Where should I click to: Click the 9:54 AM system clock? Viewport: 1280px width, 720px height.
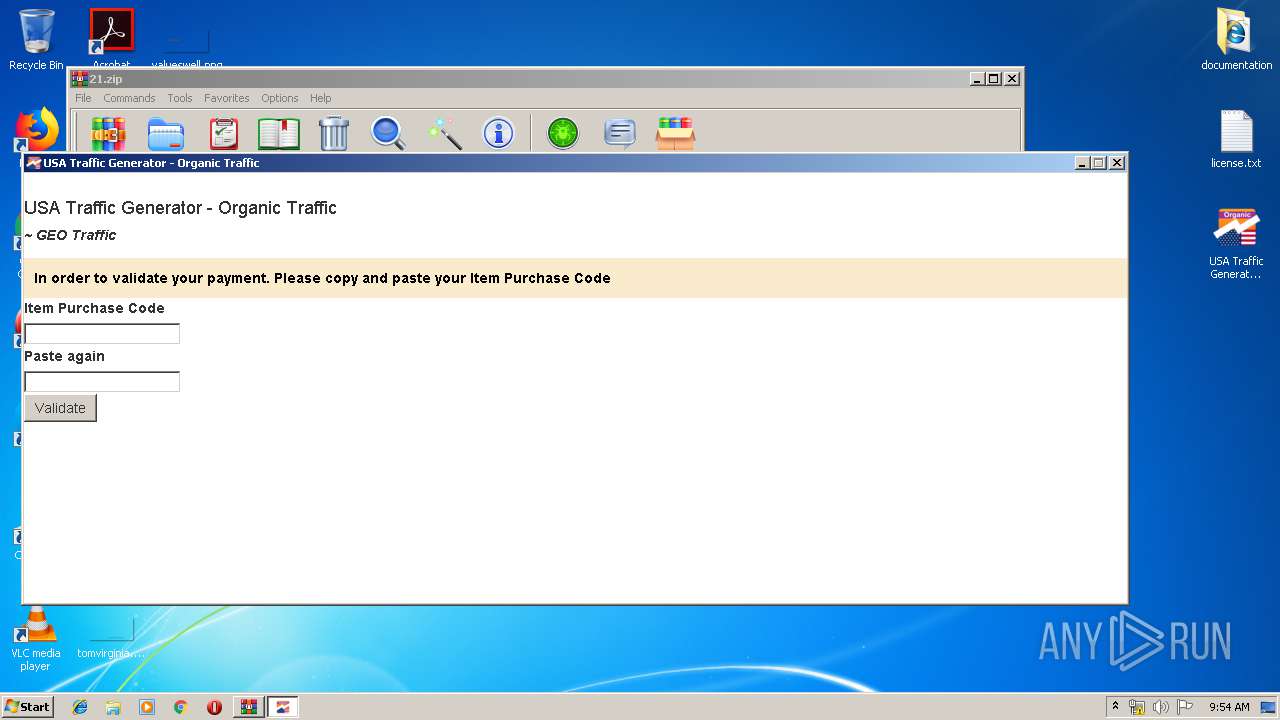point(1229,707)
